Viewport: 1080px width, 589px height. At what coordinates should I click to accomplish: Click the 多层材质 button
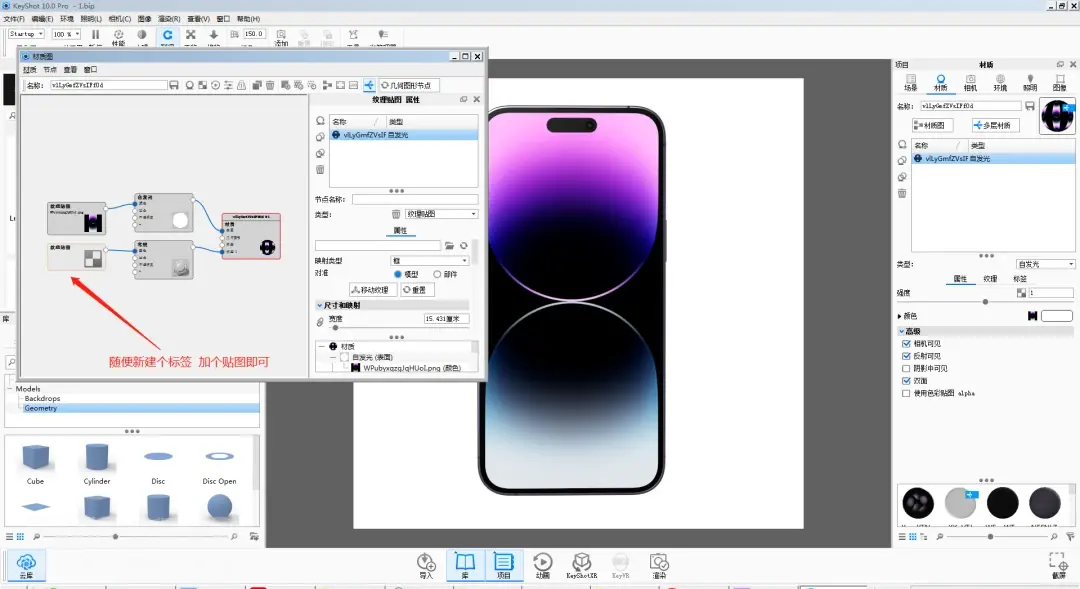tap(995, 125)
